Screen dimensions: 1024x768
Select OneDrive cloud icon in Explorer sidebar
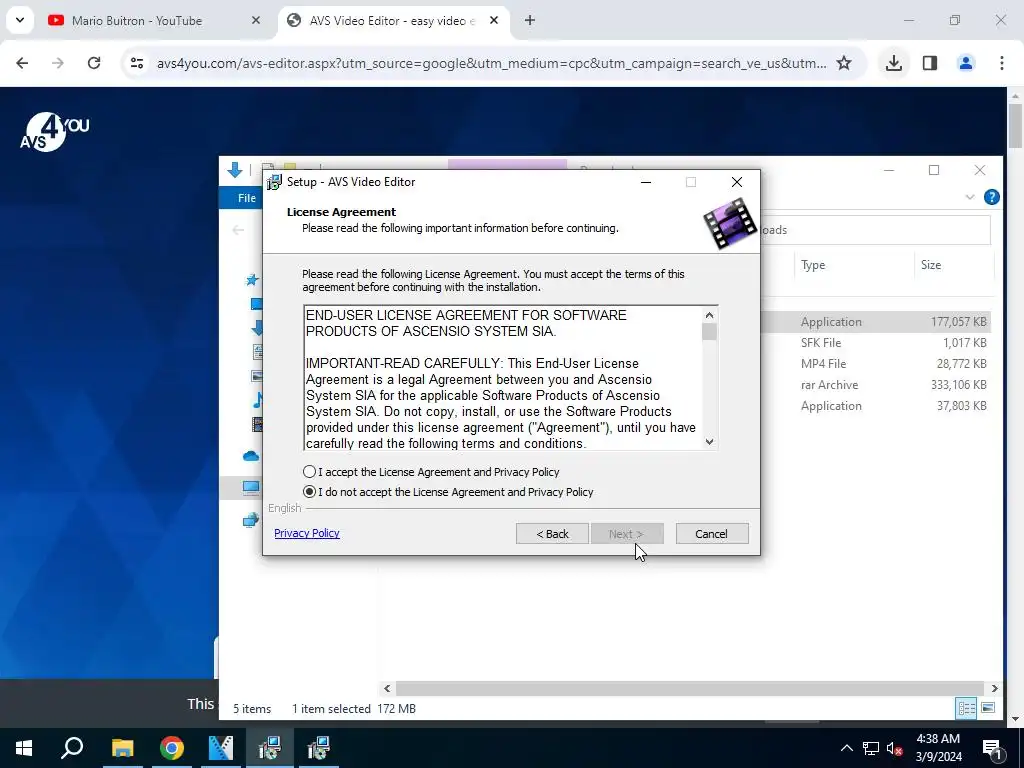pyautogui.click(x=251, y=456)
